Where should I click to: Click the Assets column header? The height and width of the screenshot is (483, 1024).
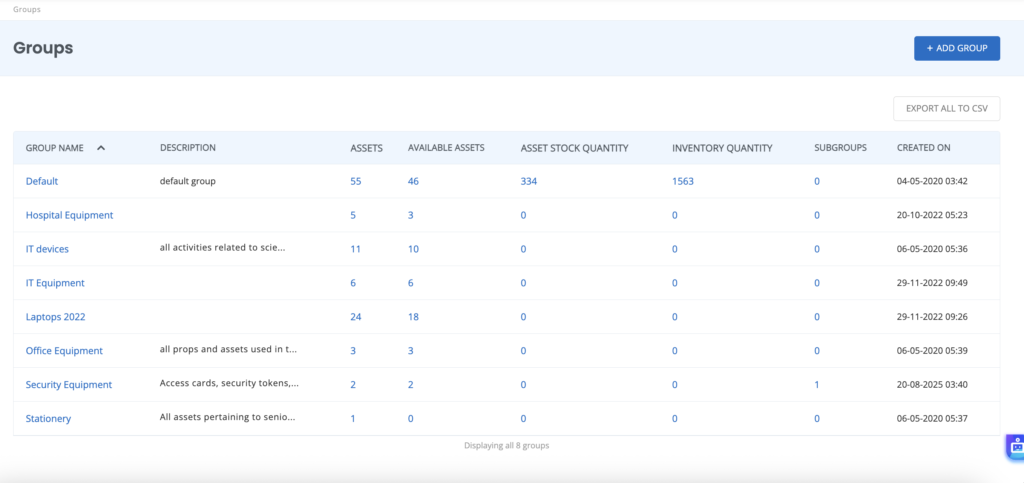[366, 148]
